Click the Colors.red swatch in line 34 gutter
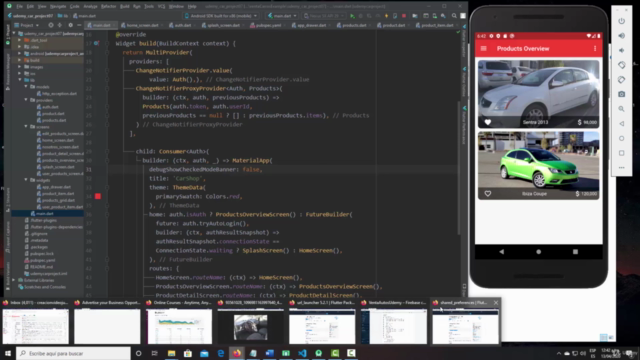 pyautogui.click(x=98, y=196)
